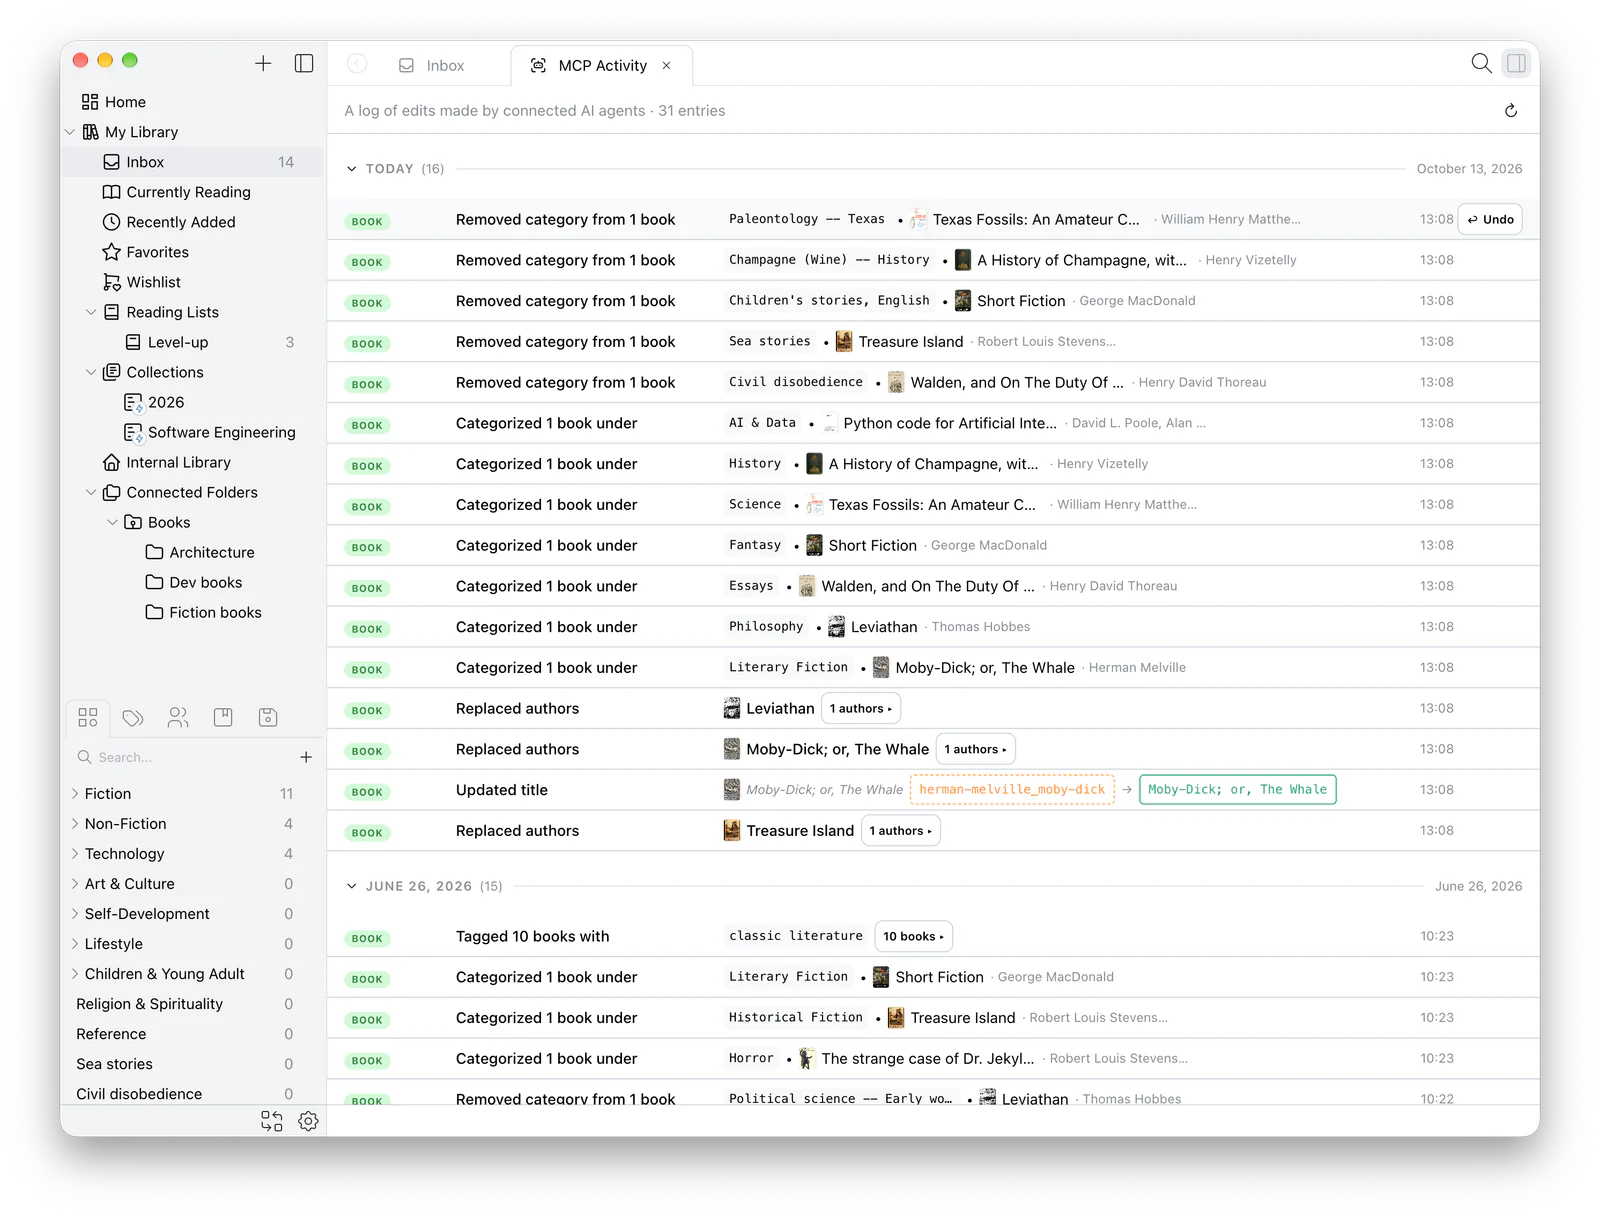Click the category Search field

180,758
